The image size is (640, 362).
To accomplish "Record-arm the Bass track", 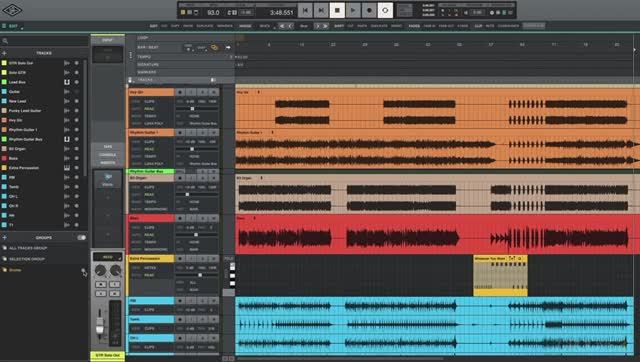I will [x=180, y=218].
